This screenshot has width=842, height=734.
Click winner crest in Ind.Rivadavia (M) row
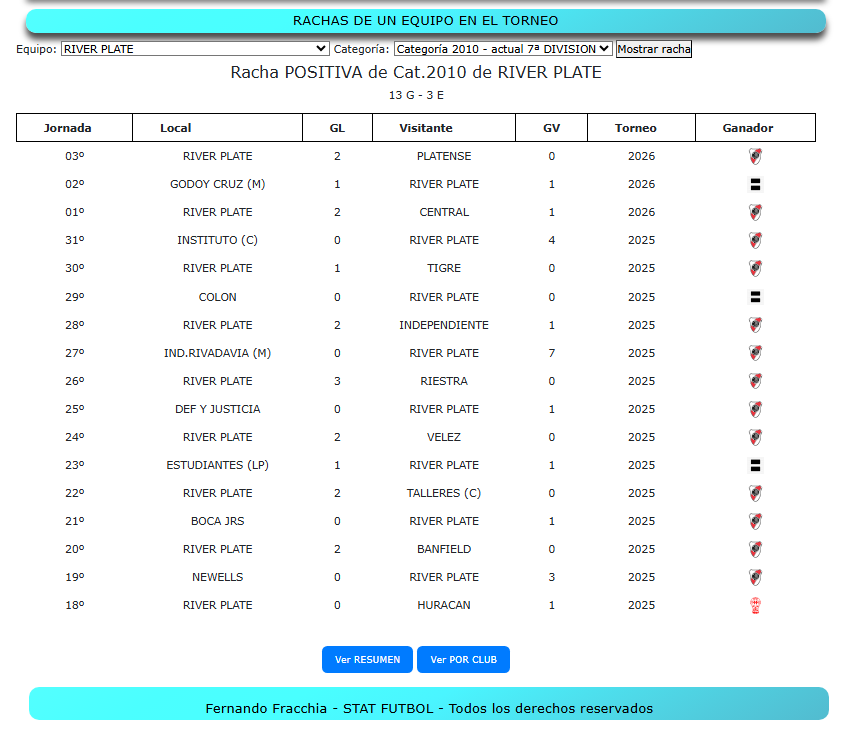(x=755, y=353)
